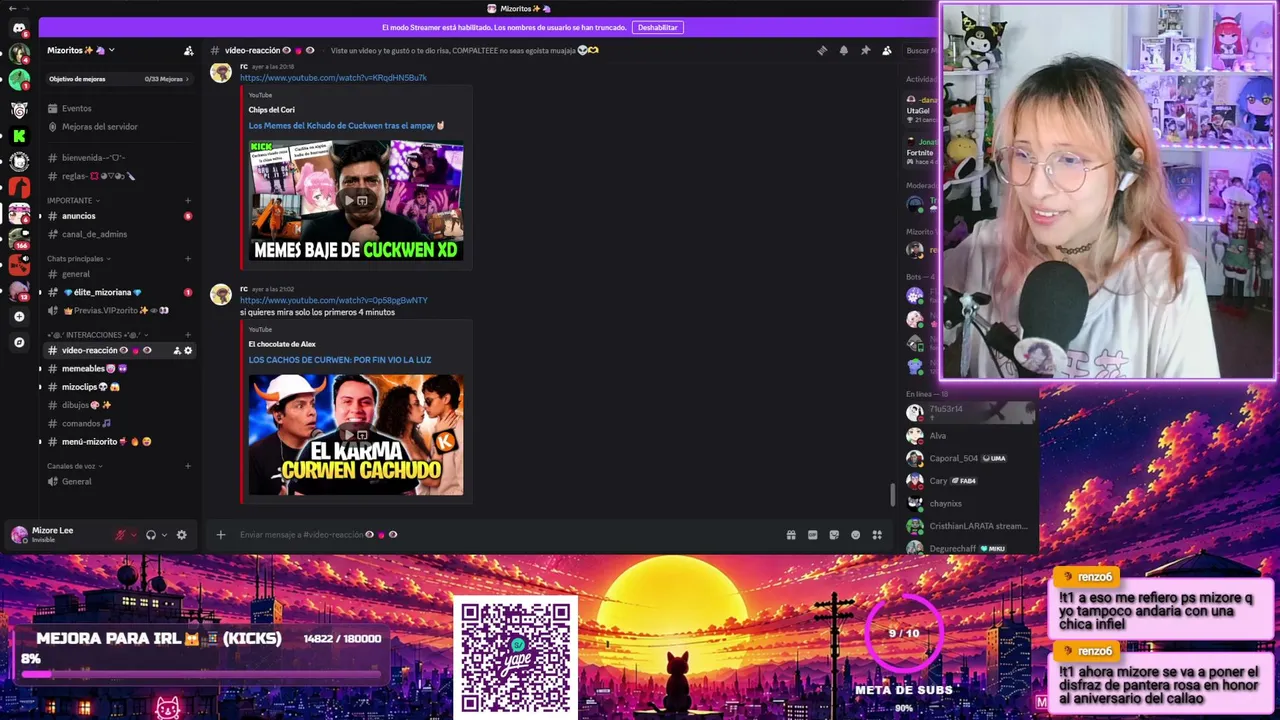Collapse the Chats principales category
Screen dimensions: 1280x720
click(79, 259)
